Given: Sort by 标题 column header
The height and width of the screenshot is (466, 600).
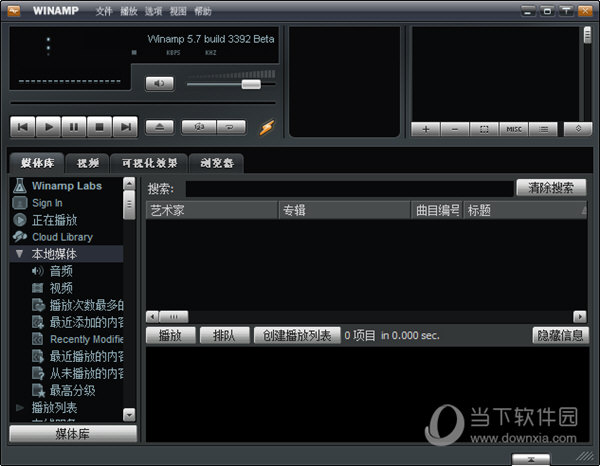Looking at the screenshot, I should (525, 210).
